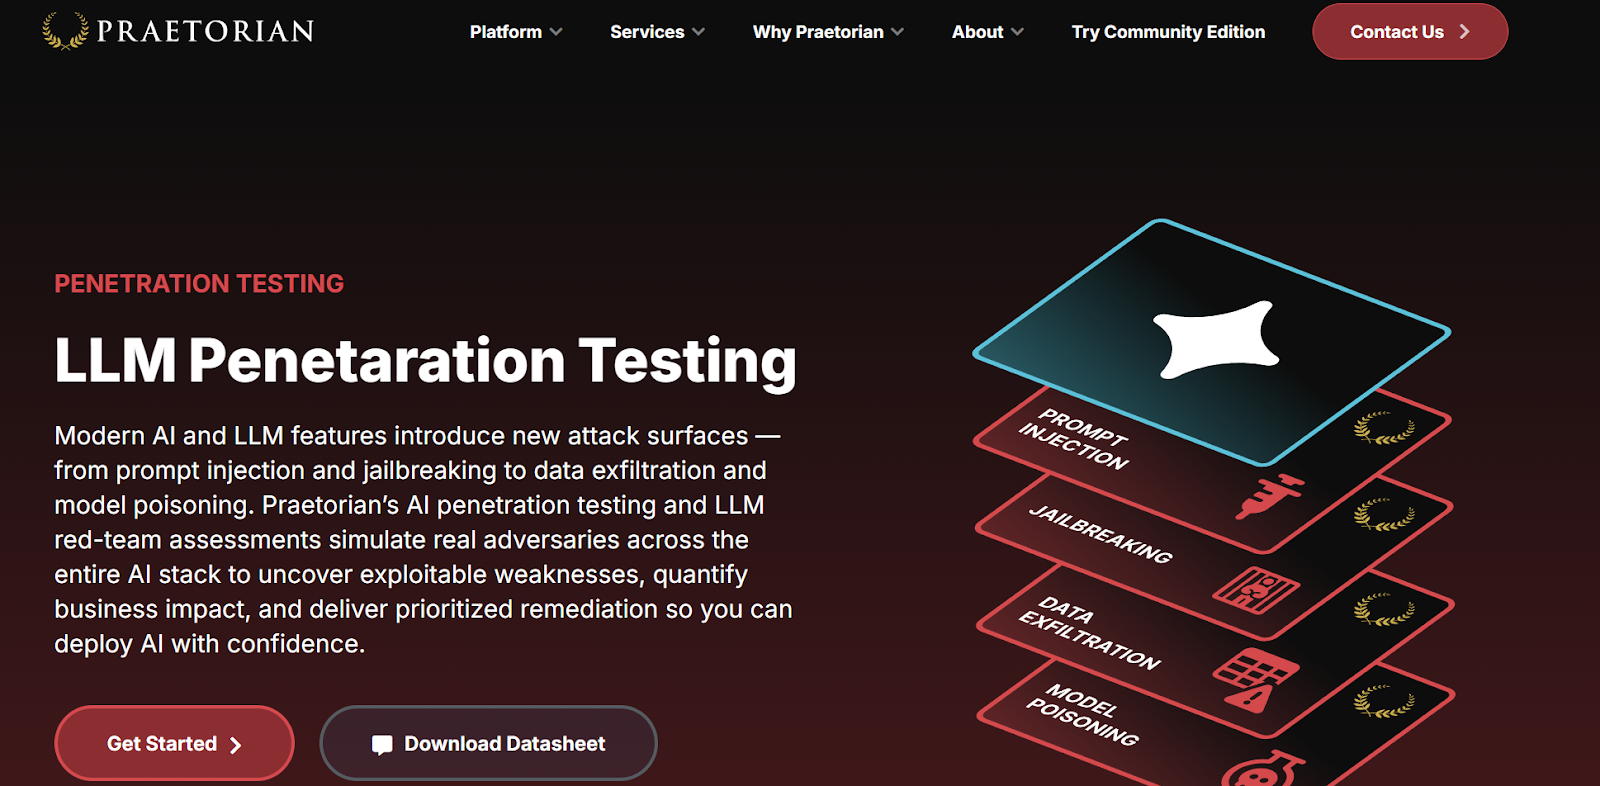Click the MODEL POISONING card label
The width and height of the screenshot is (1600, 786).
1083,715
